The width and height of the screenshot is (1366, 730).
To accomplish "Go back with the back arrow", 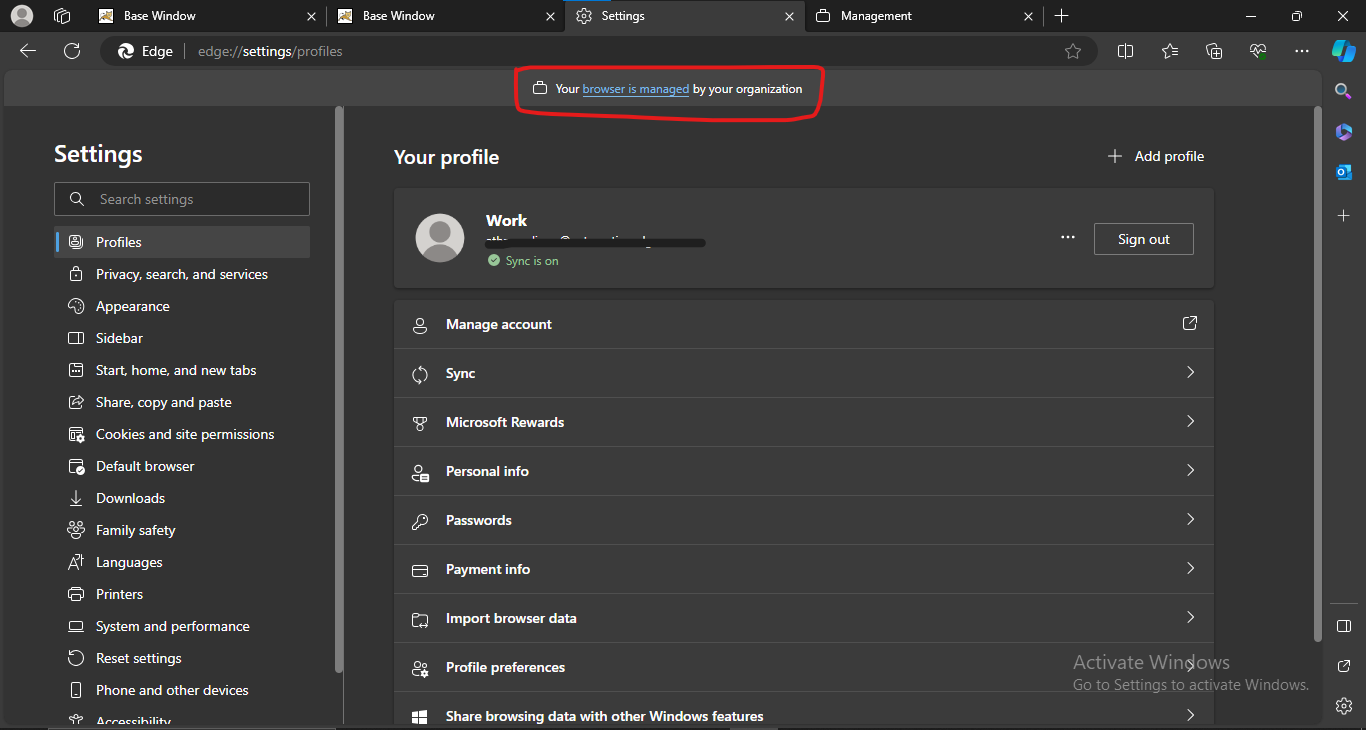I will point(28,51).
